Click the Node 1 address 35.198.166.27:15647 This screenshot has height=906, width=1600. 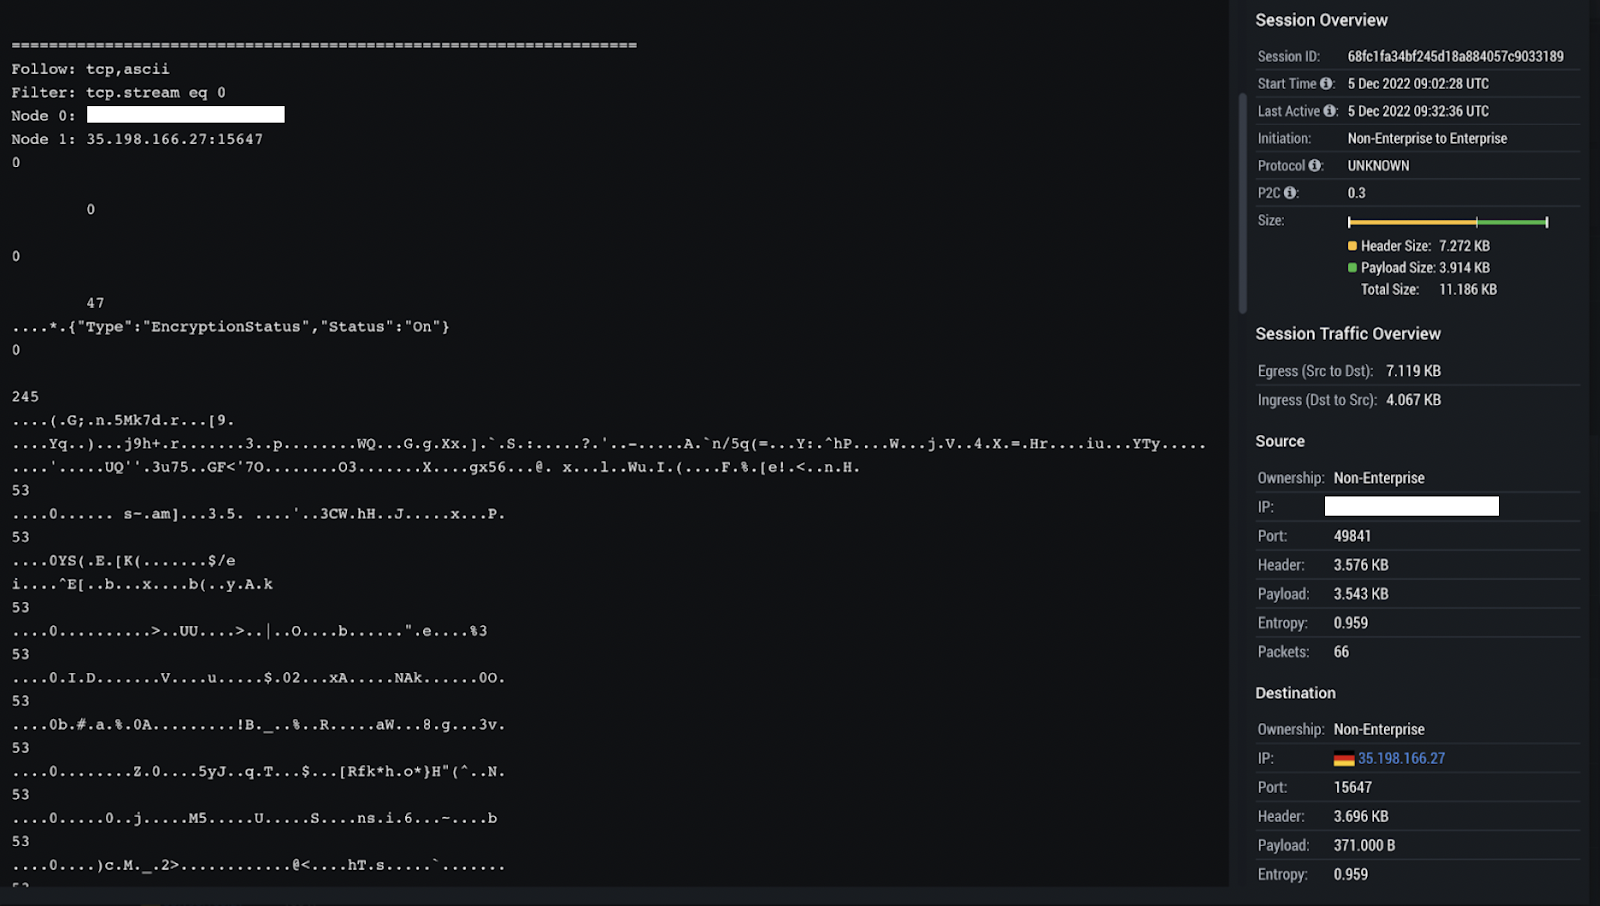click(x=174, y=139)
